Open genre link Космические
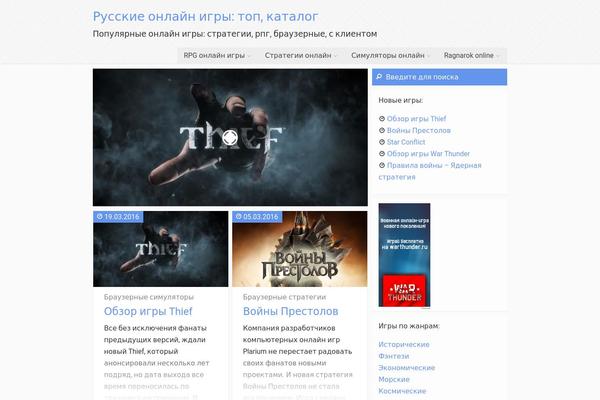Image resolution: width=600 pixels, height=400 pixels. pyautogui.click(x=402, y=391)
